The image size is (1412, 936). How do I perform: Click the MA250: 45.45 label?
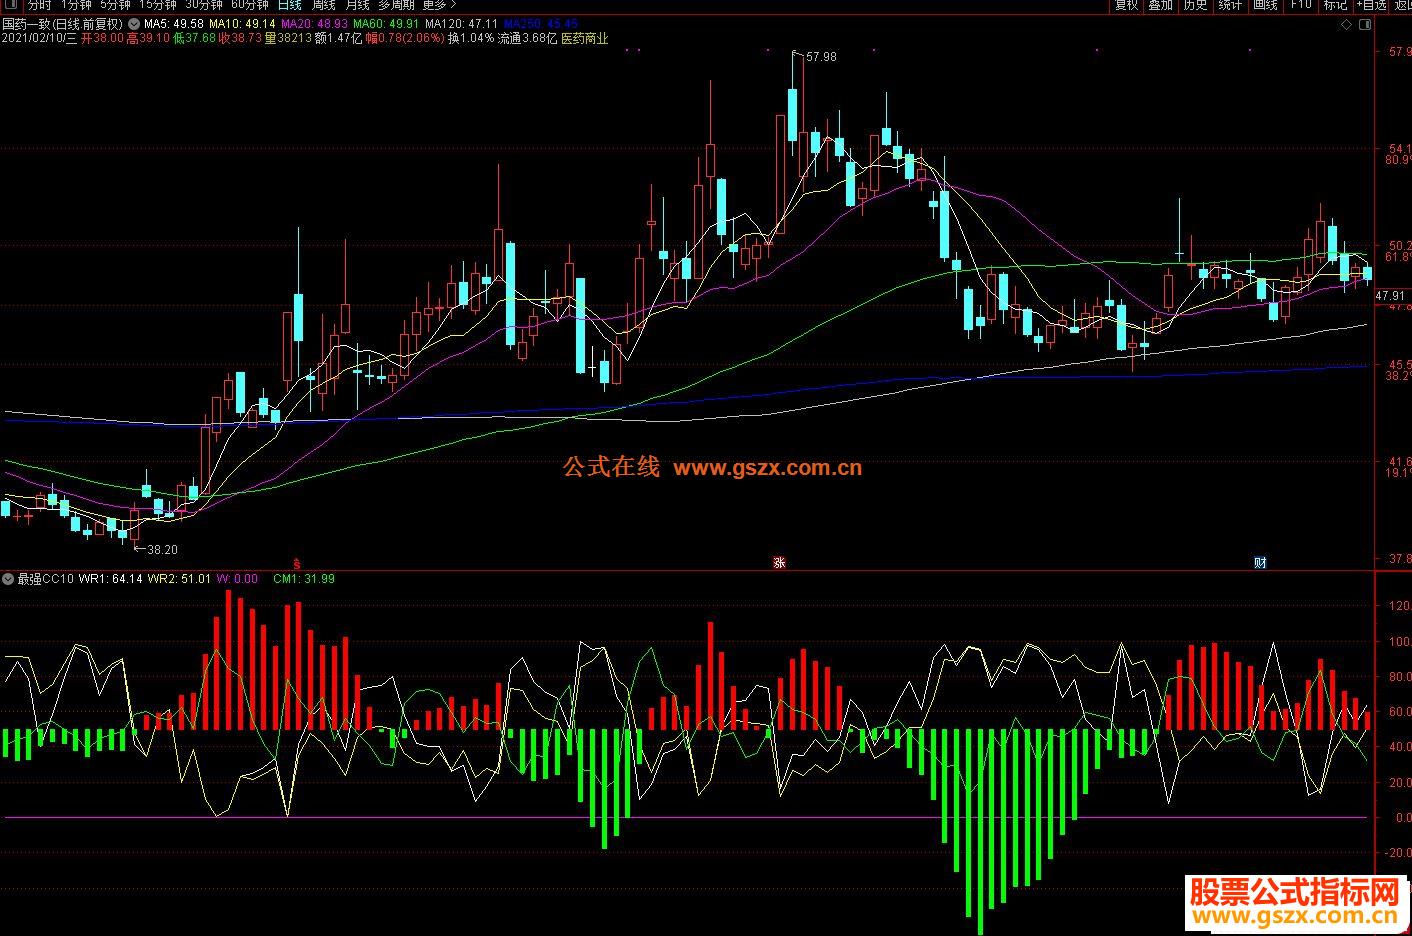click(540, 24)
